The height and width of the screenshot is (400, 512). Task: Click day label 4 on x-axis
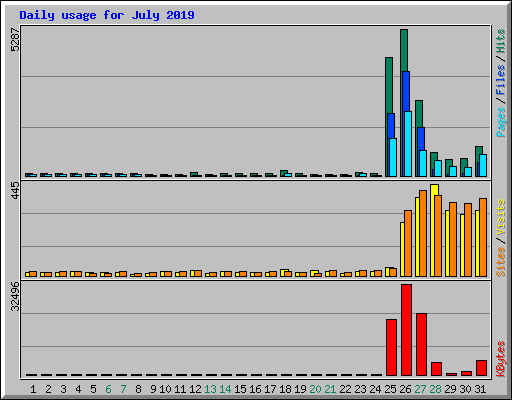click(78, 389)
